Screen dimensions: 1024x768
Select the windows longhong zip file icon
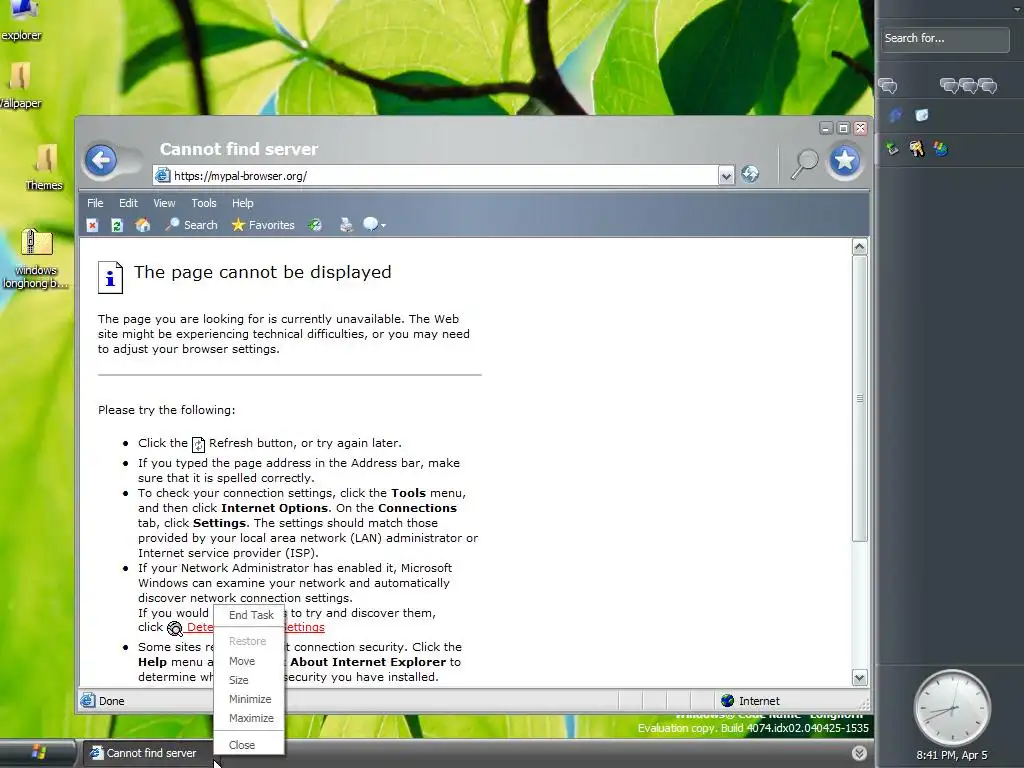click(36, 259)
